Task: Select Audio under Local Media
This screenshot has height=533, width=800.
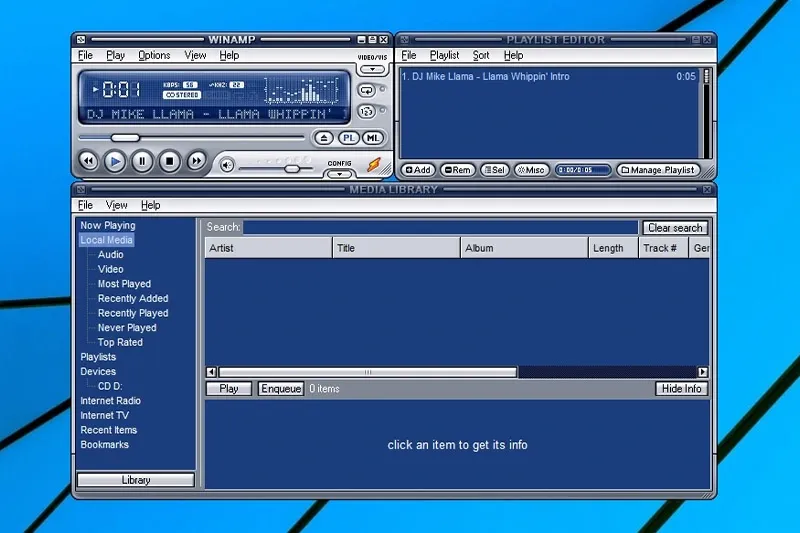Action: 111,255
